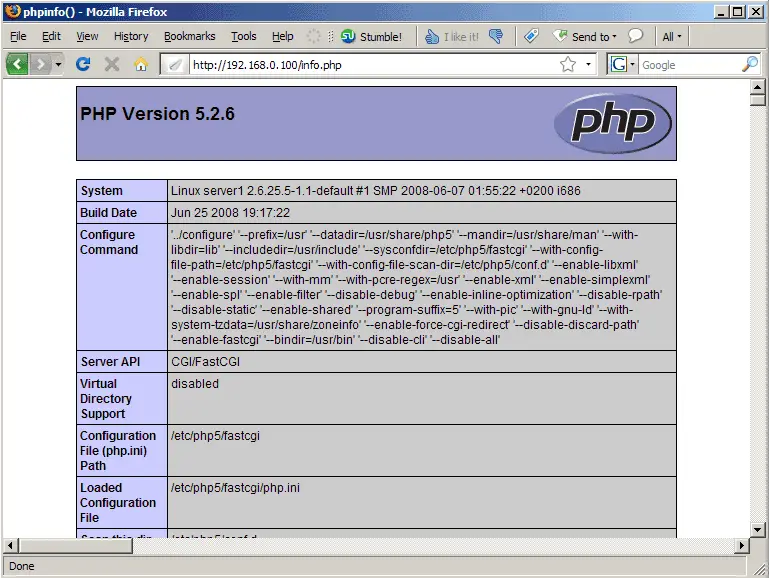Image resolution: width=769 pixels, height=578 pixels.
Task: Click the Firefox icon in the title bar
Action: [x=13, y=11]
